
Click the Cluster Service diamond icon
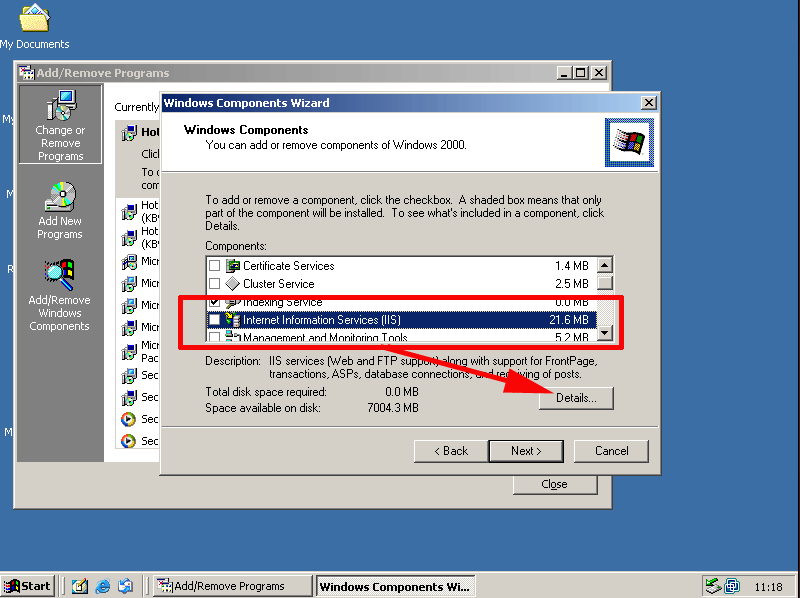click(x=233, y=284)
